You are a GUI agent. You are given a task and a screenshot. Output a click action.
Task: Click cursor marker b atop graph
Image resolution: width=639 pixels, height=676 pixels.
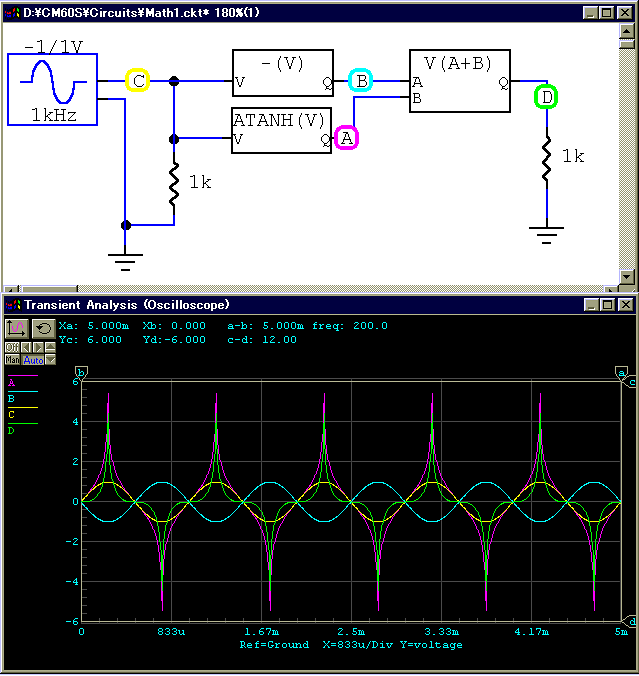click(x=81, y=373)
